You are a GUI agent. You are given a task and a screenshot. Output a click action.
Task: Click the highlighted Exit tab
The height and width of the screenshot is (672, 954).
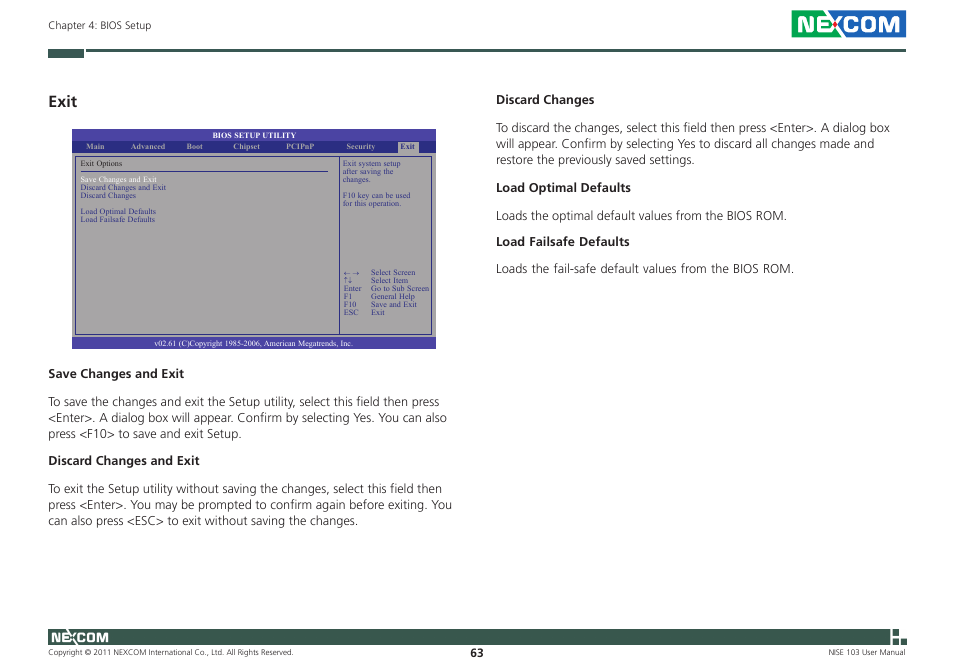(408, 147)
